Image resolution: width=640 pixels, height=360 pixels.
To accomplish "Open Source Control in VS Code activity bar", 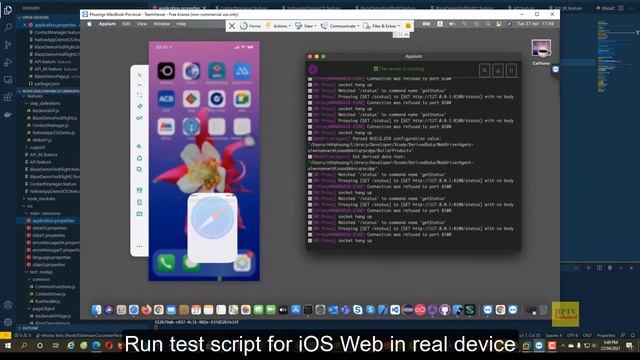I will [x=8, y=45].
